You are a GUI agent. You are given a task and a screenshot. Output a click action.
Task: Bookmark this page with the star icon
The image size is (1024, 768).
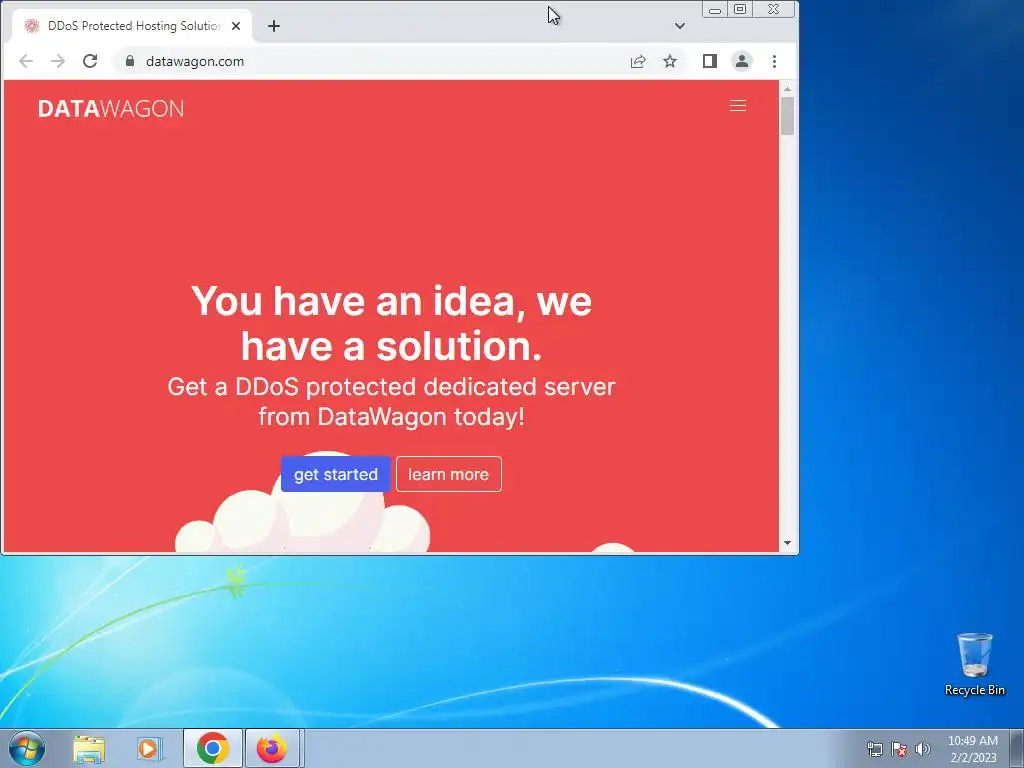coord(670,61)
